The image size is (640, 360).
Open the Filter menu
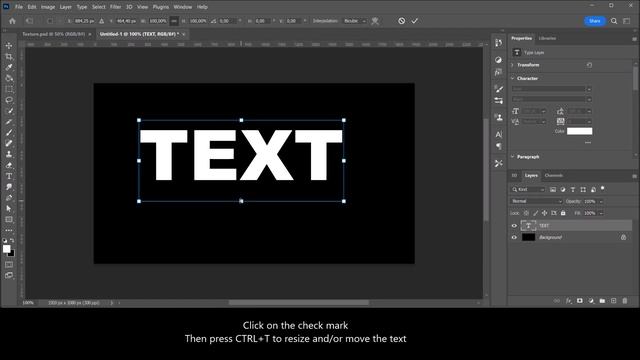point(116,7)
